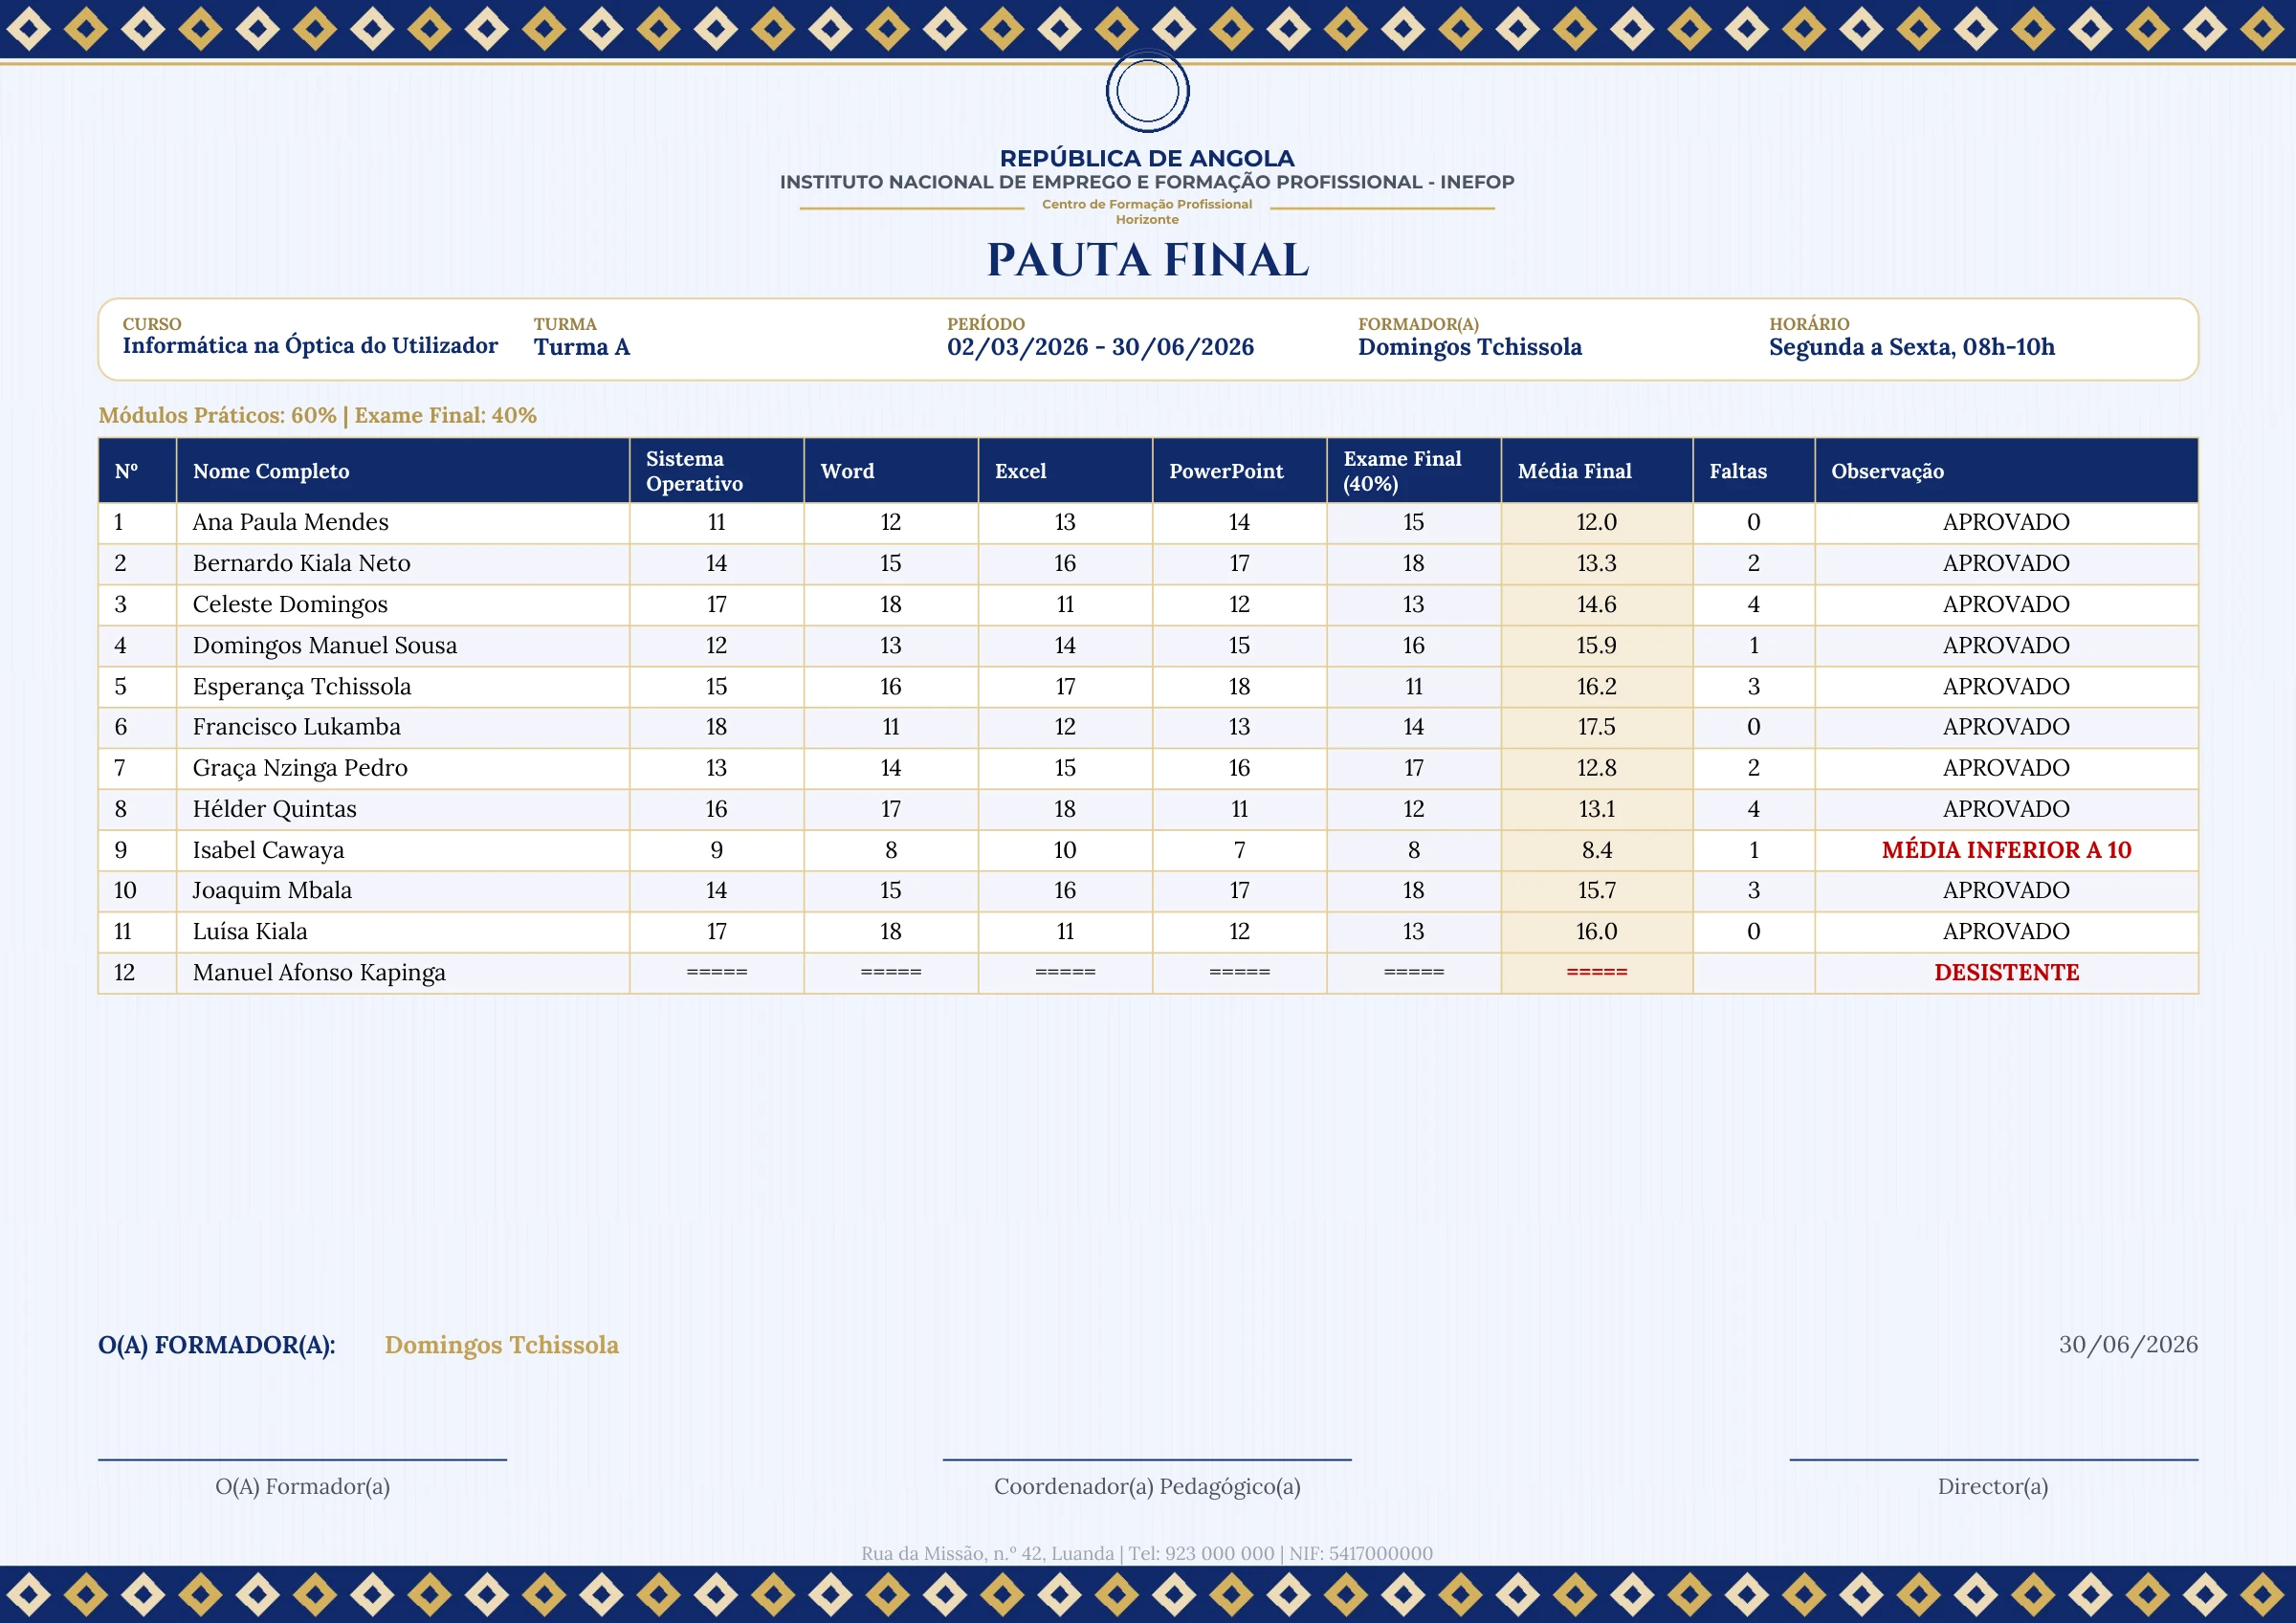Click the Média Final value 17.5
2296x1623 pixels.
pyautogui.click(x=1596, y=727)
